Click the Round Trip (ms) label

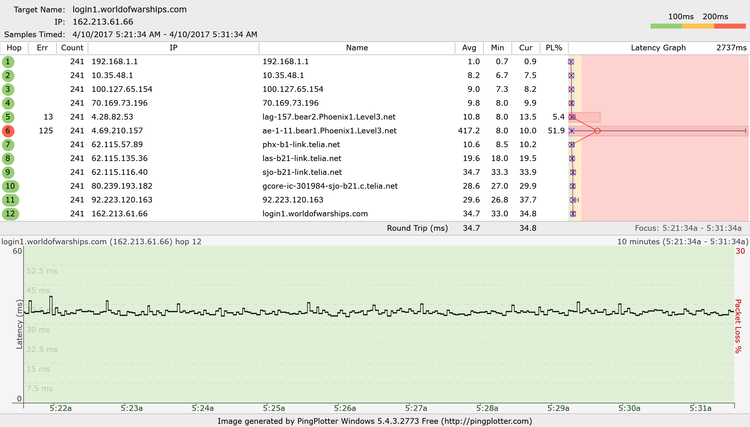click(417, 228)
